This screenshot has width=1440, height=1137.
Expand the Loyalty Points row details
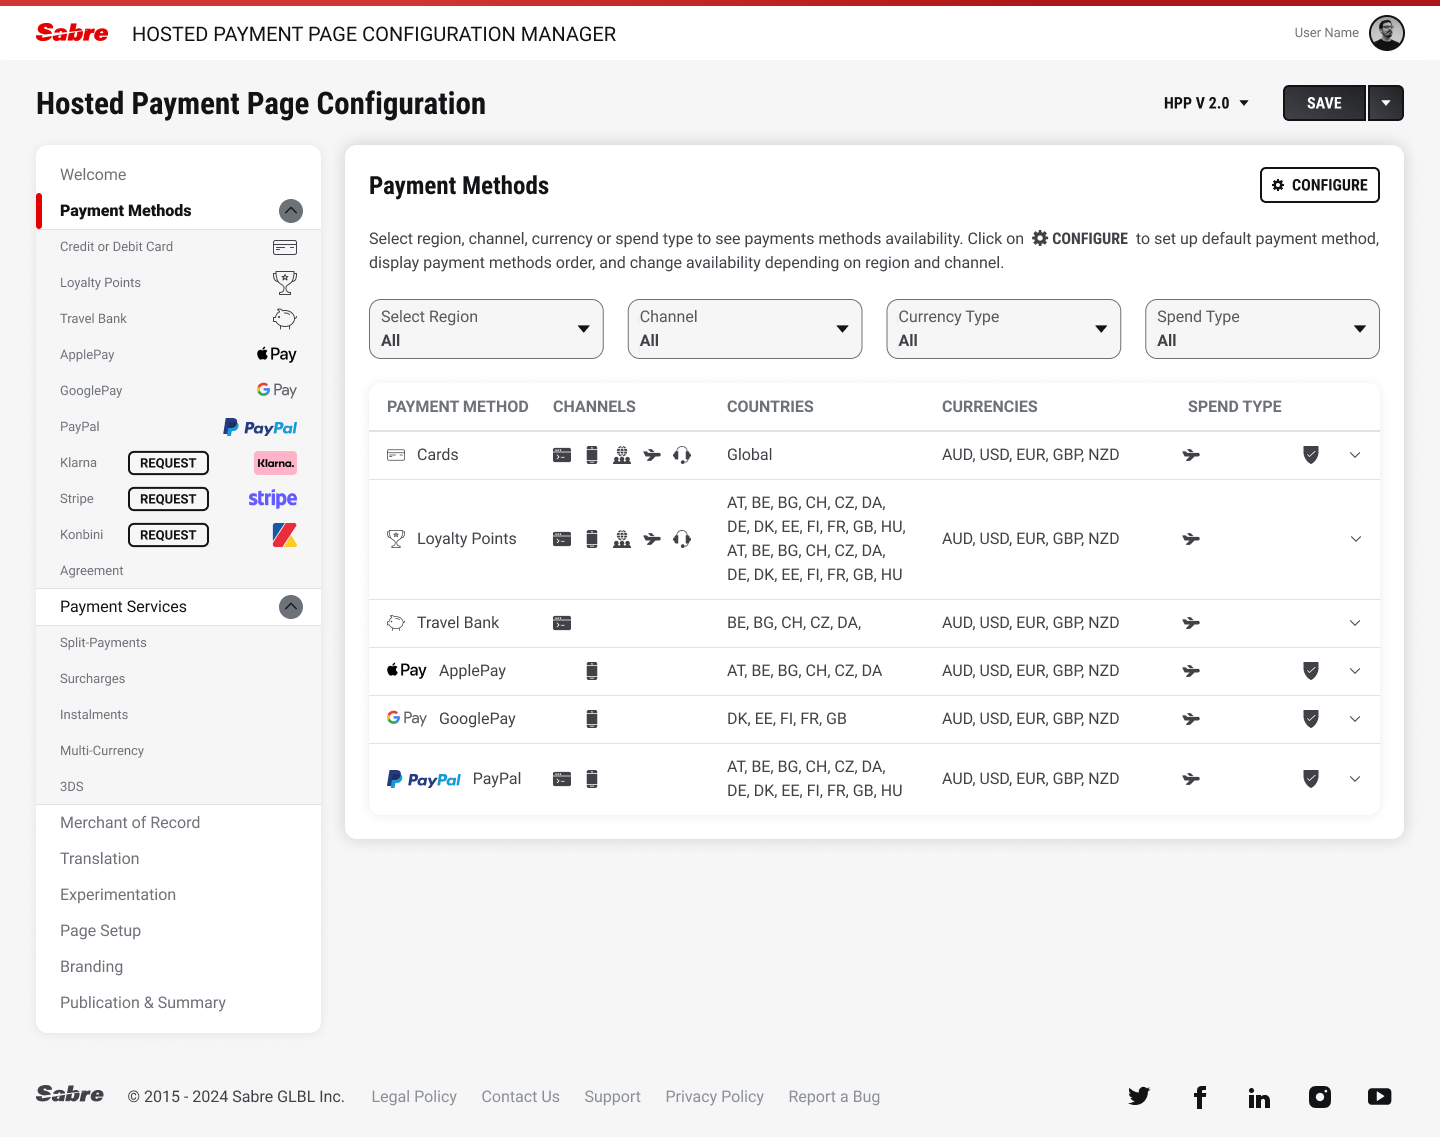pos(1355,539)
